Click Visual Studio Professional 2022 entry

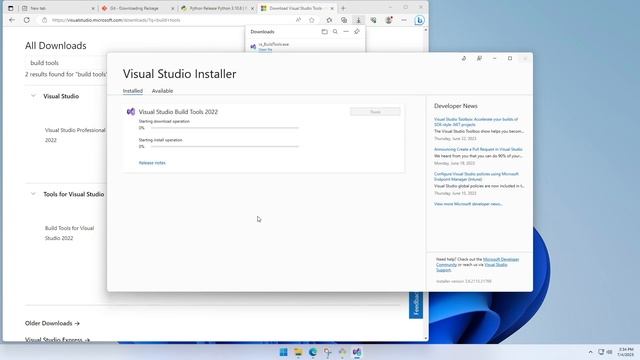pos(75,135)
